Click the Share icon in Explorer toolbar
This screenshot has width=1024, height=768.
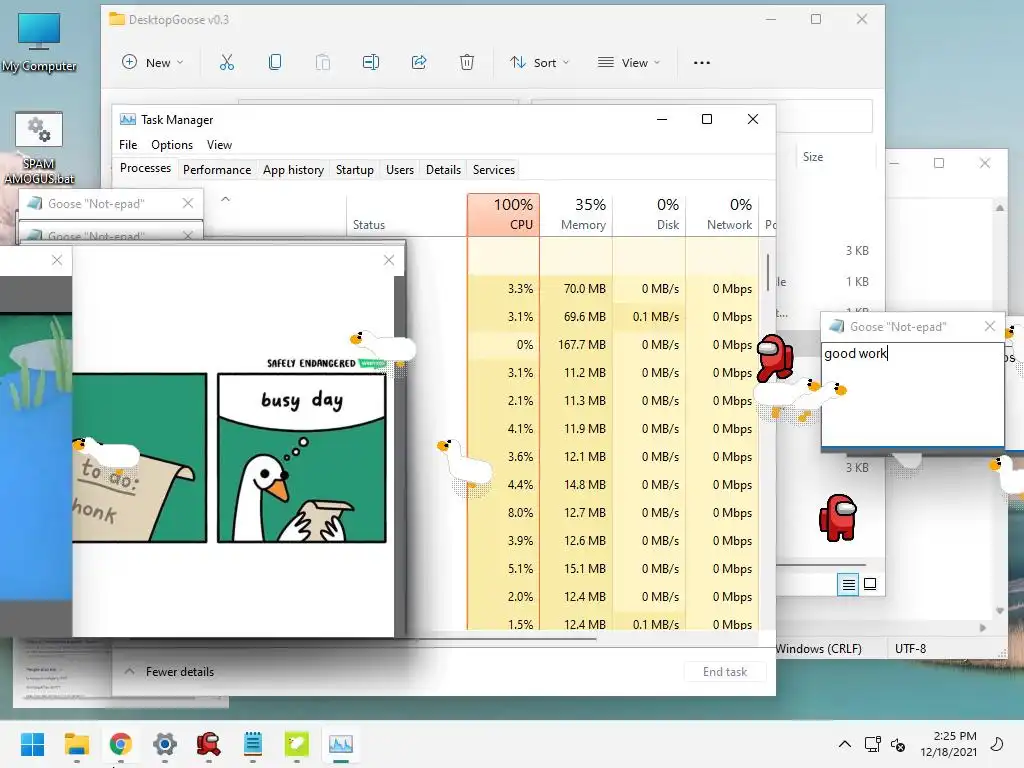click(x=419, y=63)
